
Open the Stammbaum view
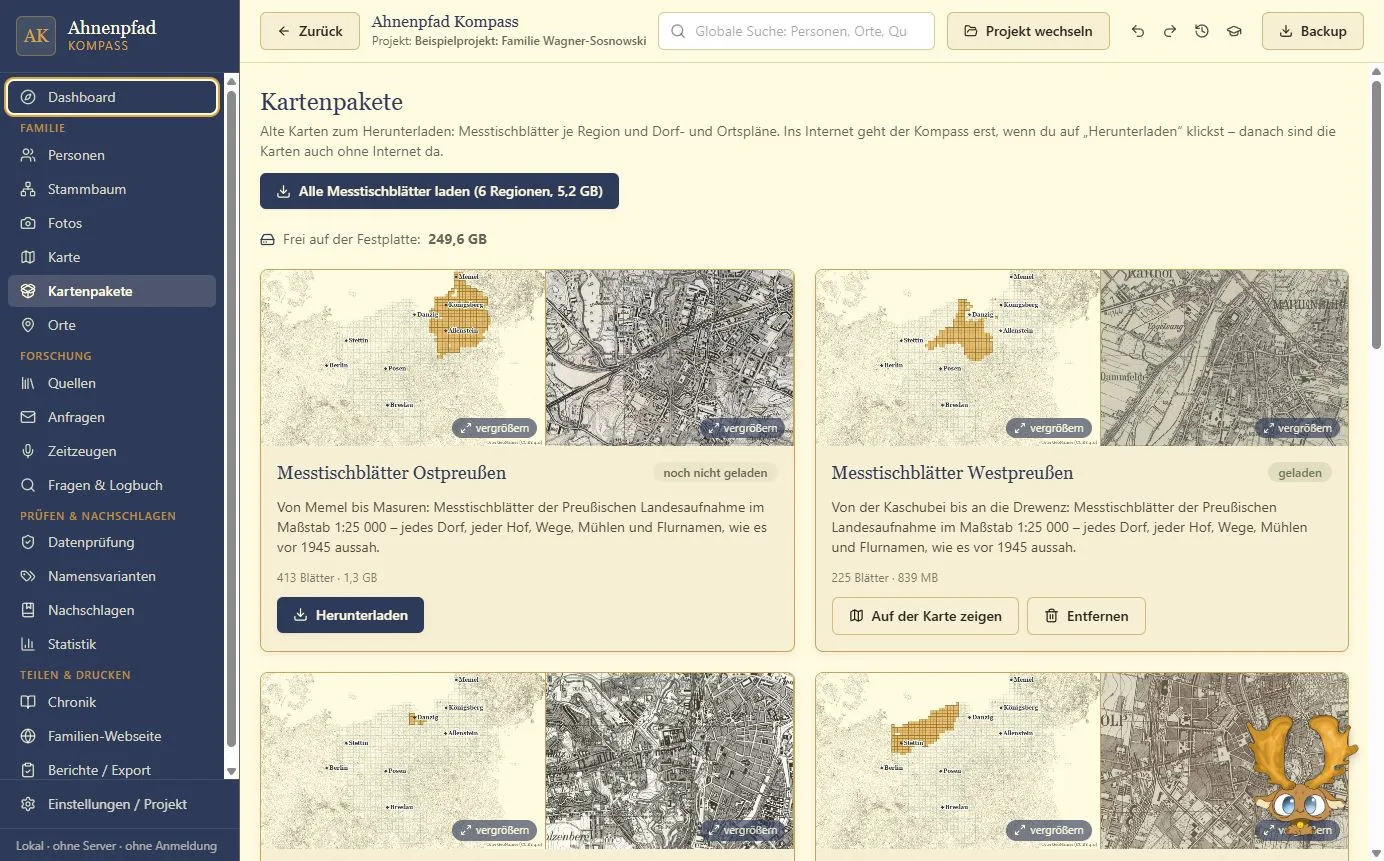tap(112, 189)
